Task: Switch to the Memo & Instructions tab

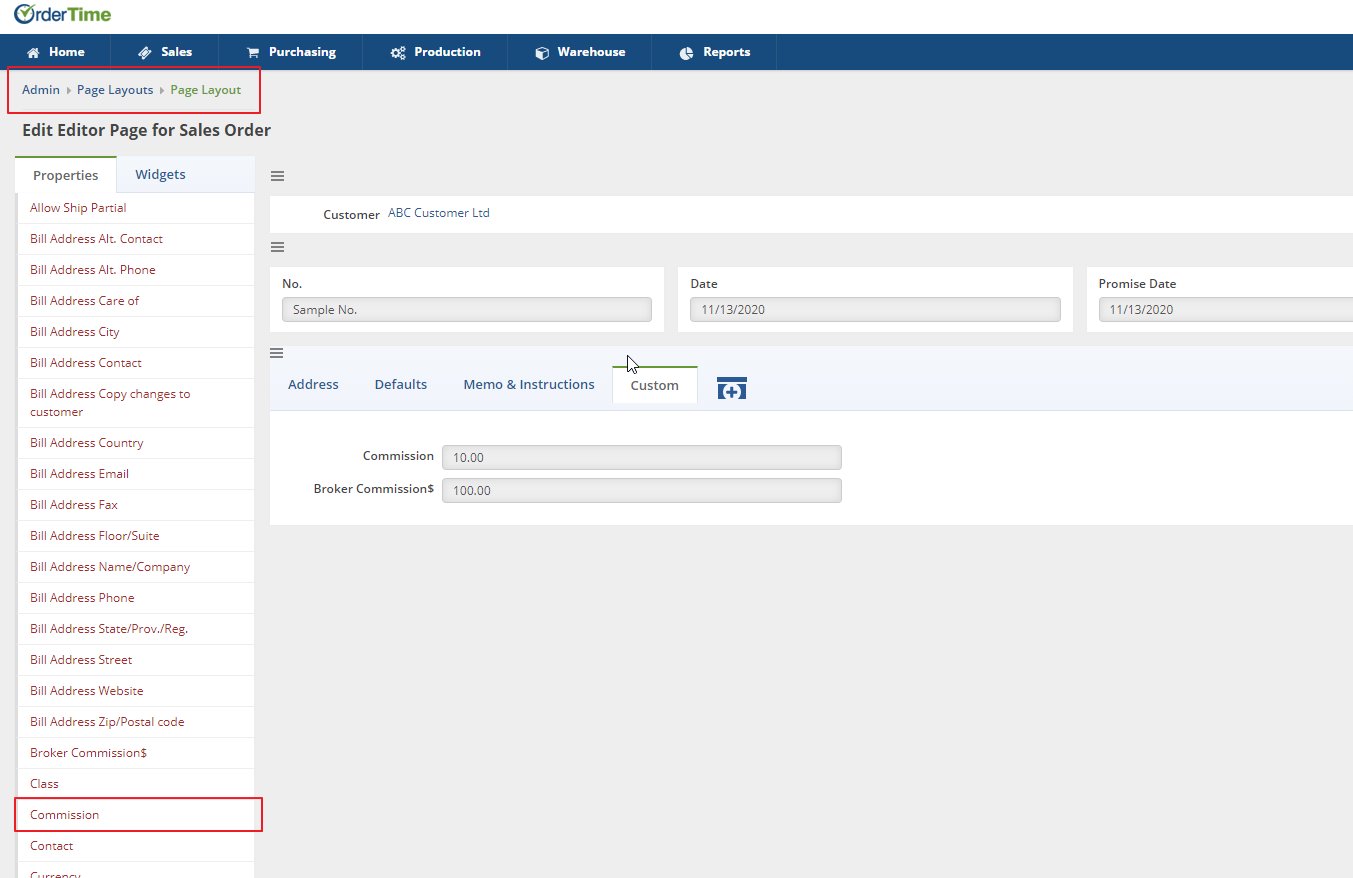Action: [x=529, y=385]
